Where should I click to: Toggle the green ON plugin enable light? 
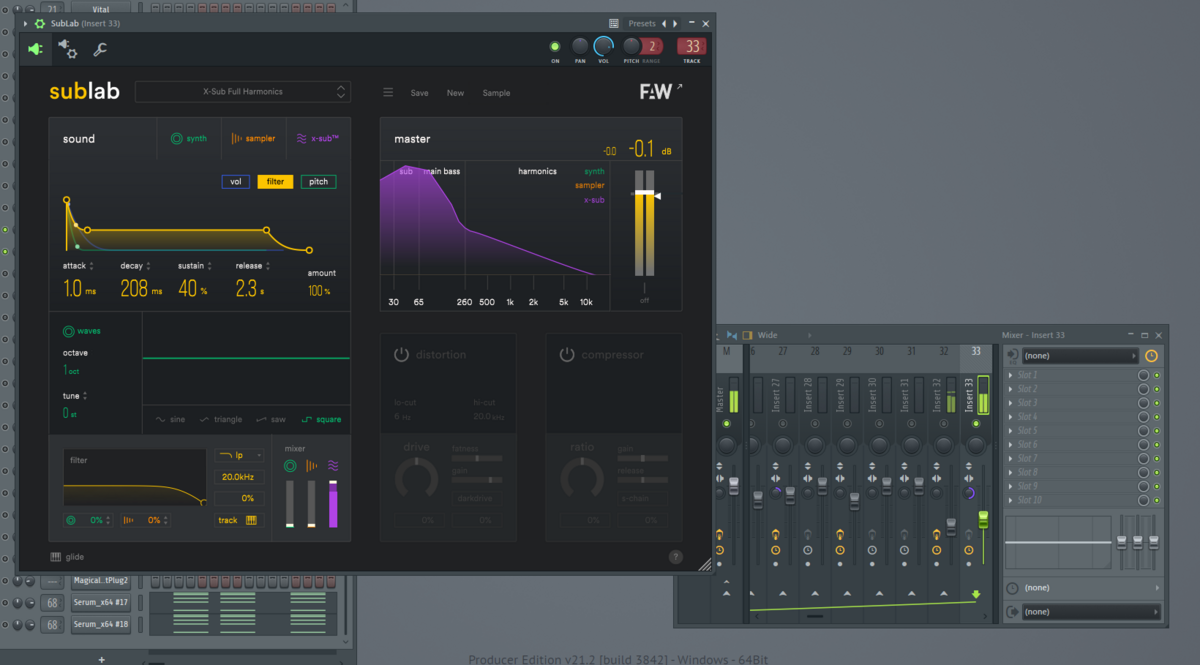click(555, 46)
